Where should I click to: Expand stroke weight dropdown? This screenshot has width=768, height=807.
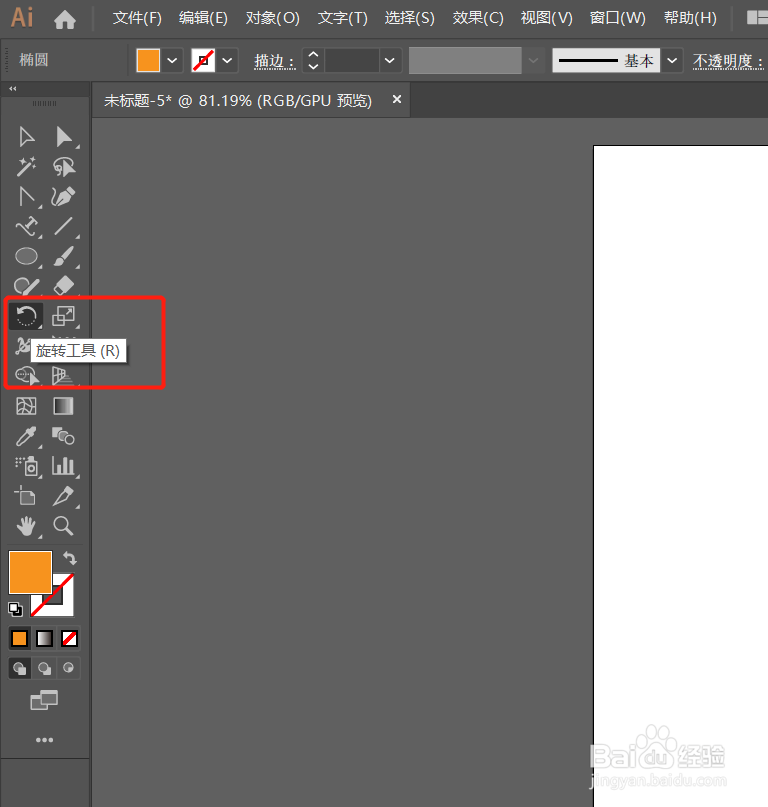click(x=390, y=61)
